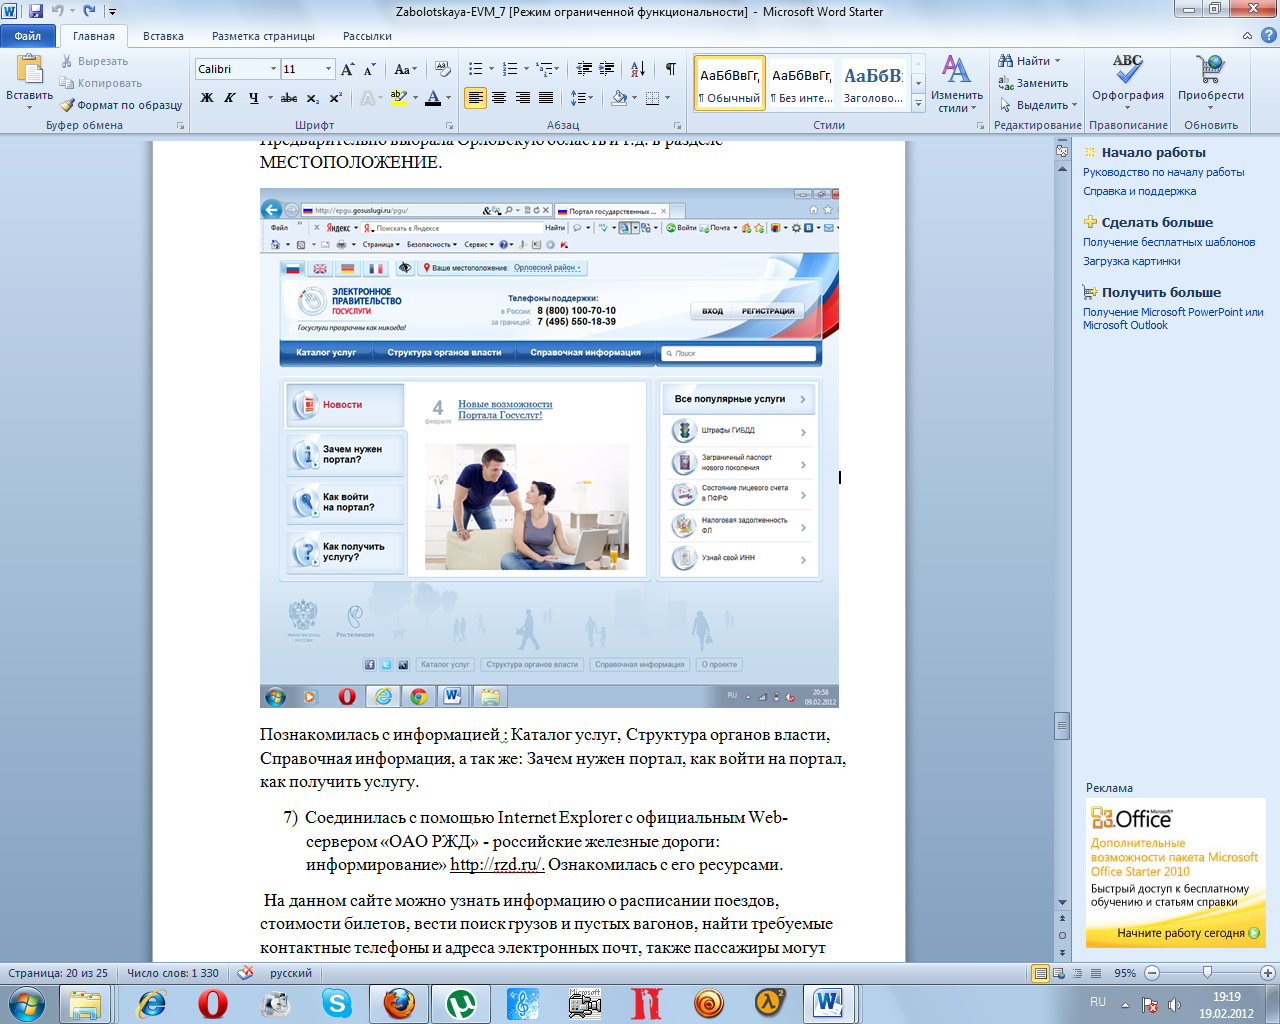Expand the styles gallery with the More arrow

click(x=918, y=102)
